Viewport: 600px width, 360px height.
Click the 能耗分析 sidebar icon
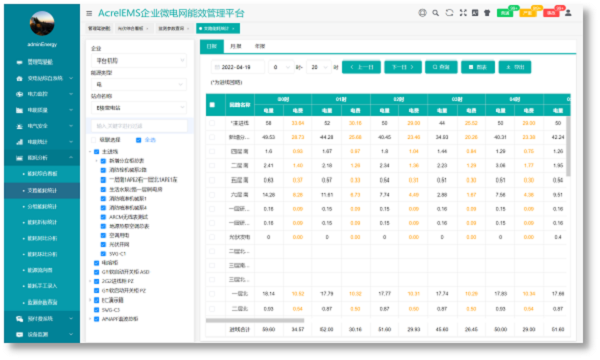20,158
